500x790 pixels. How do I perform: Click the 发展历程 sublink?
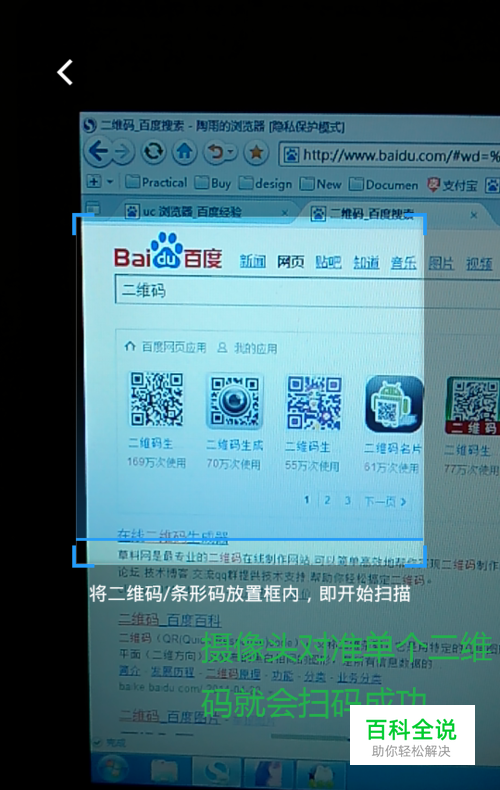pos(172,672)
